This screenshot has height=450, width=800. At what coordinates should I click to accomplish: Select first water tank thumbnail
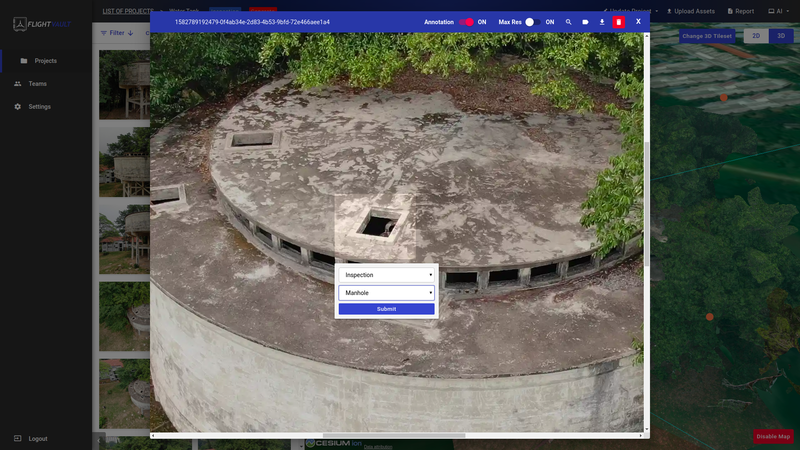(124, 85)
